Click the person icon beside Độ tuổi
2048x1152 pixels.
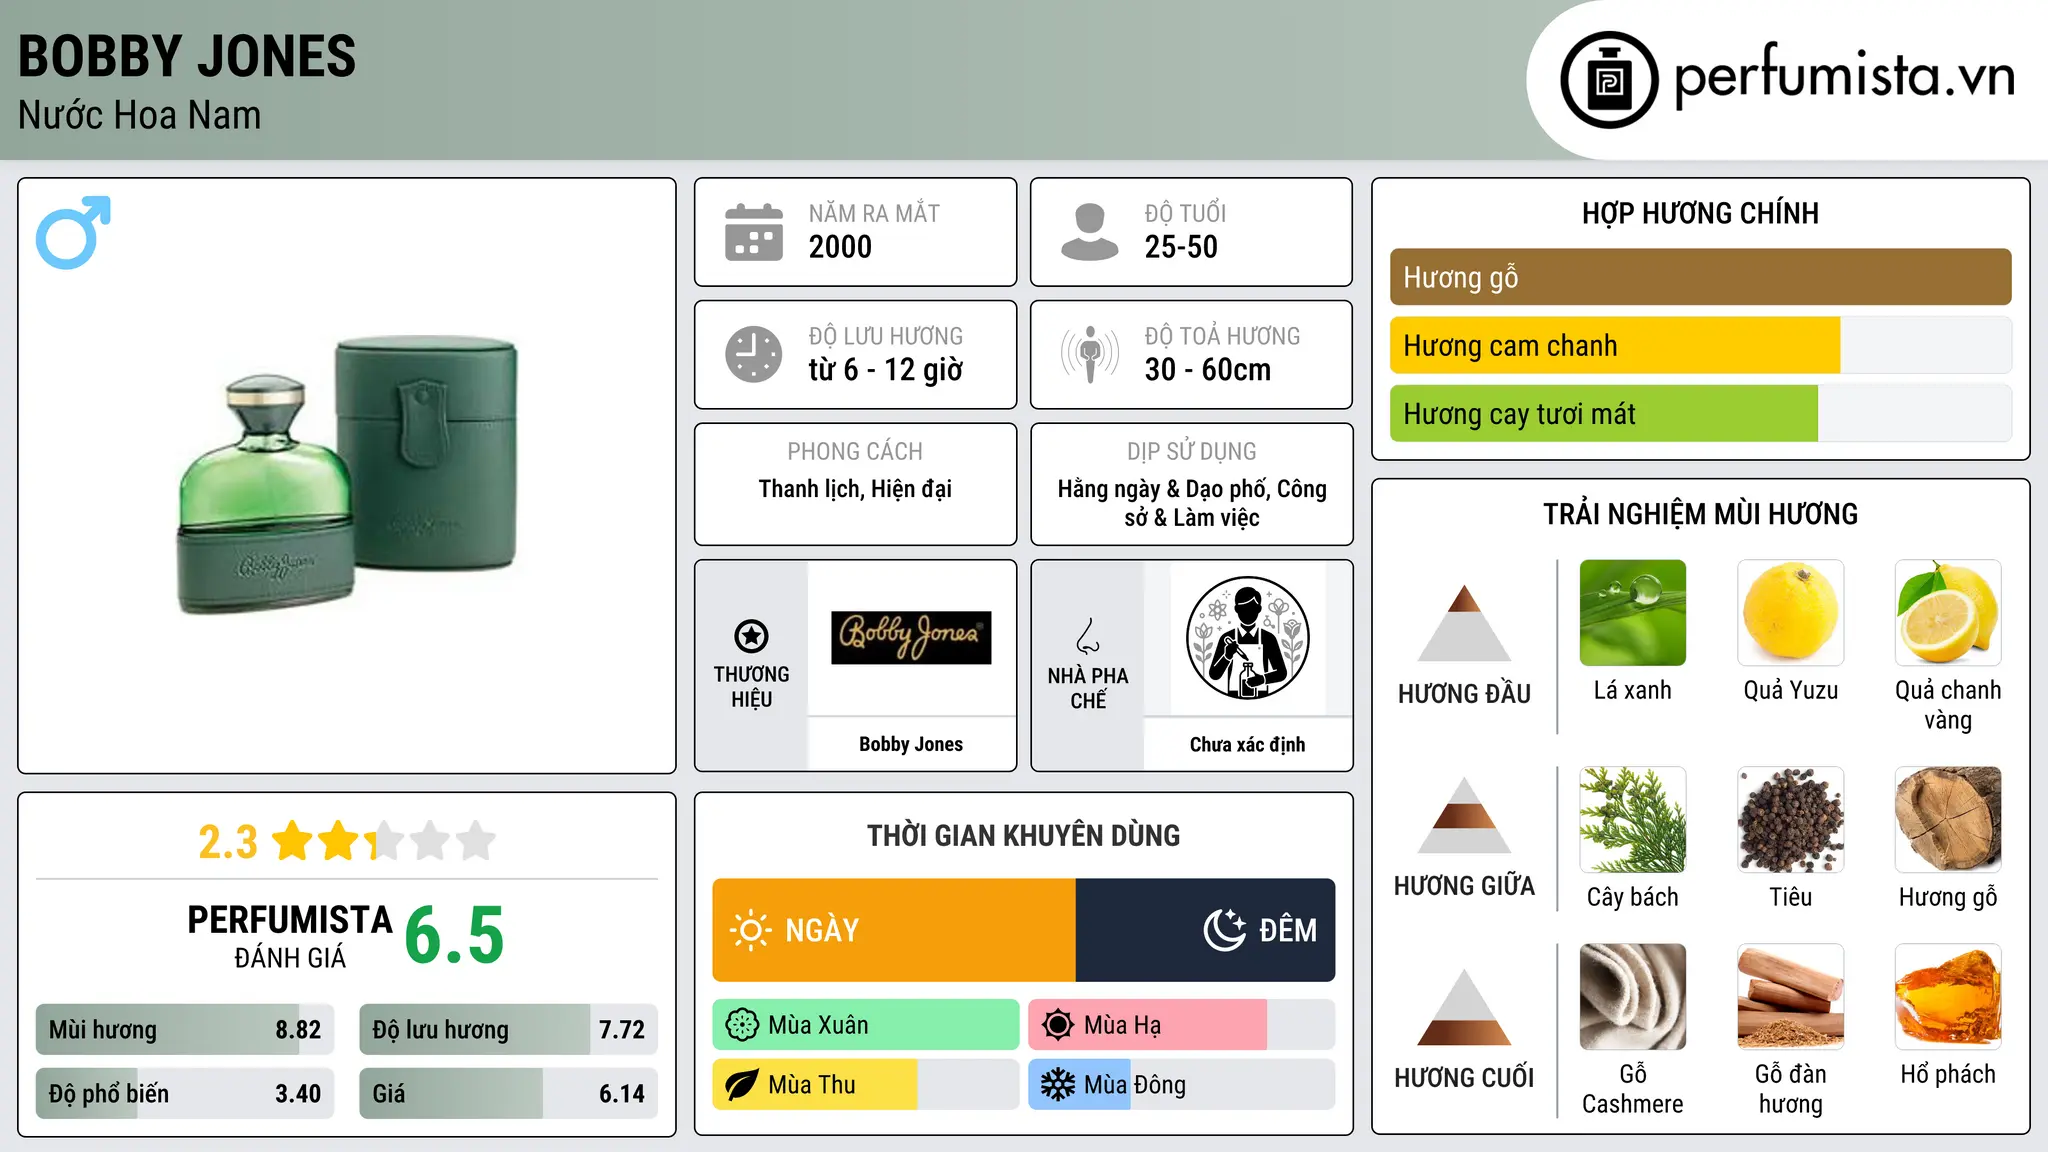point(1090,232)
